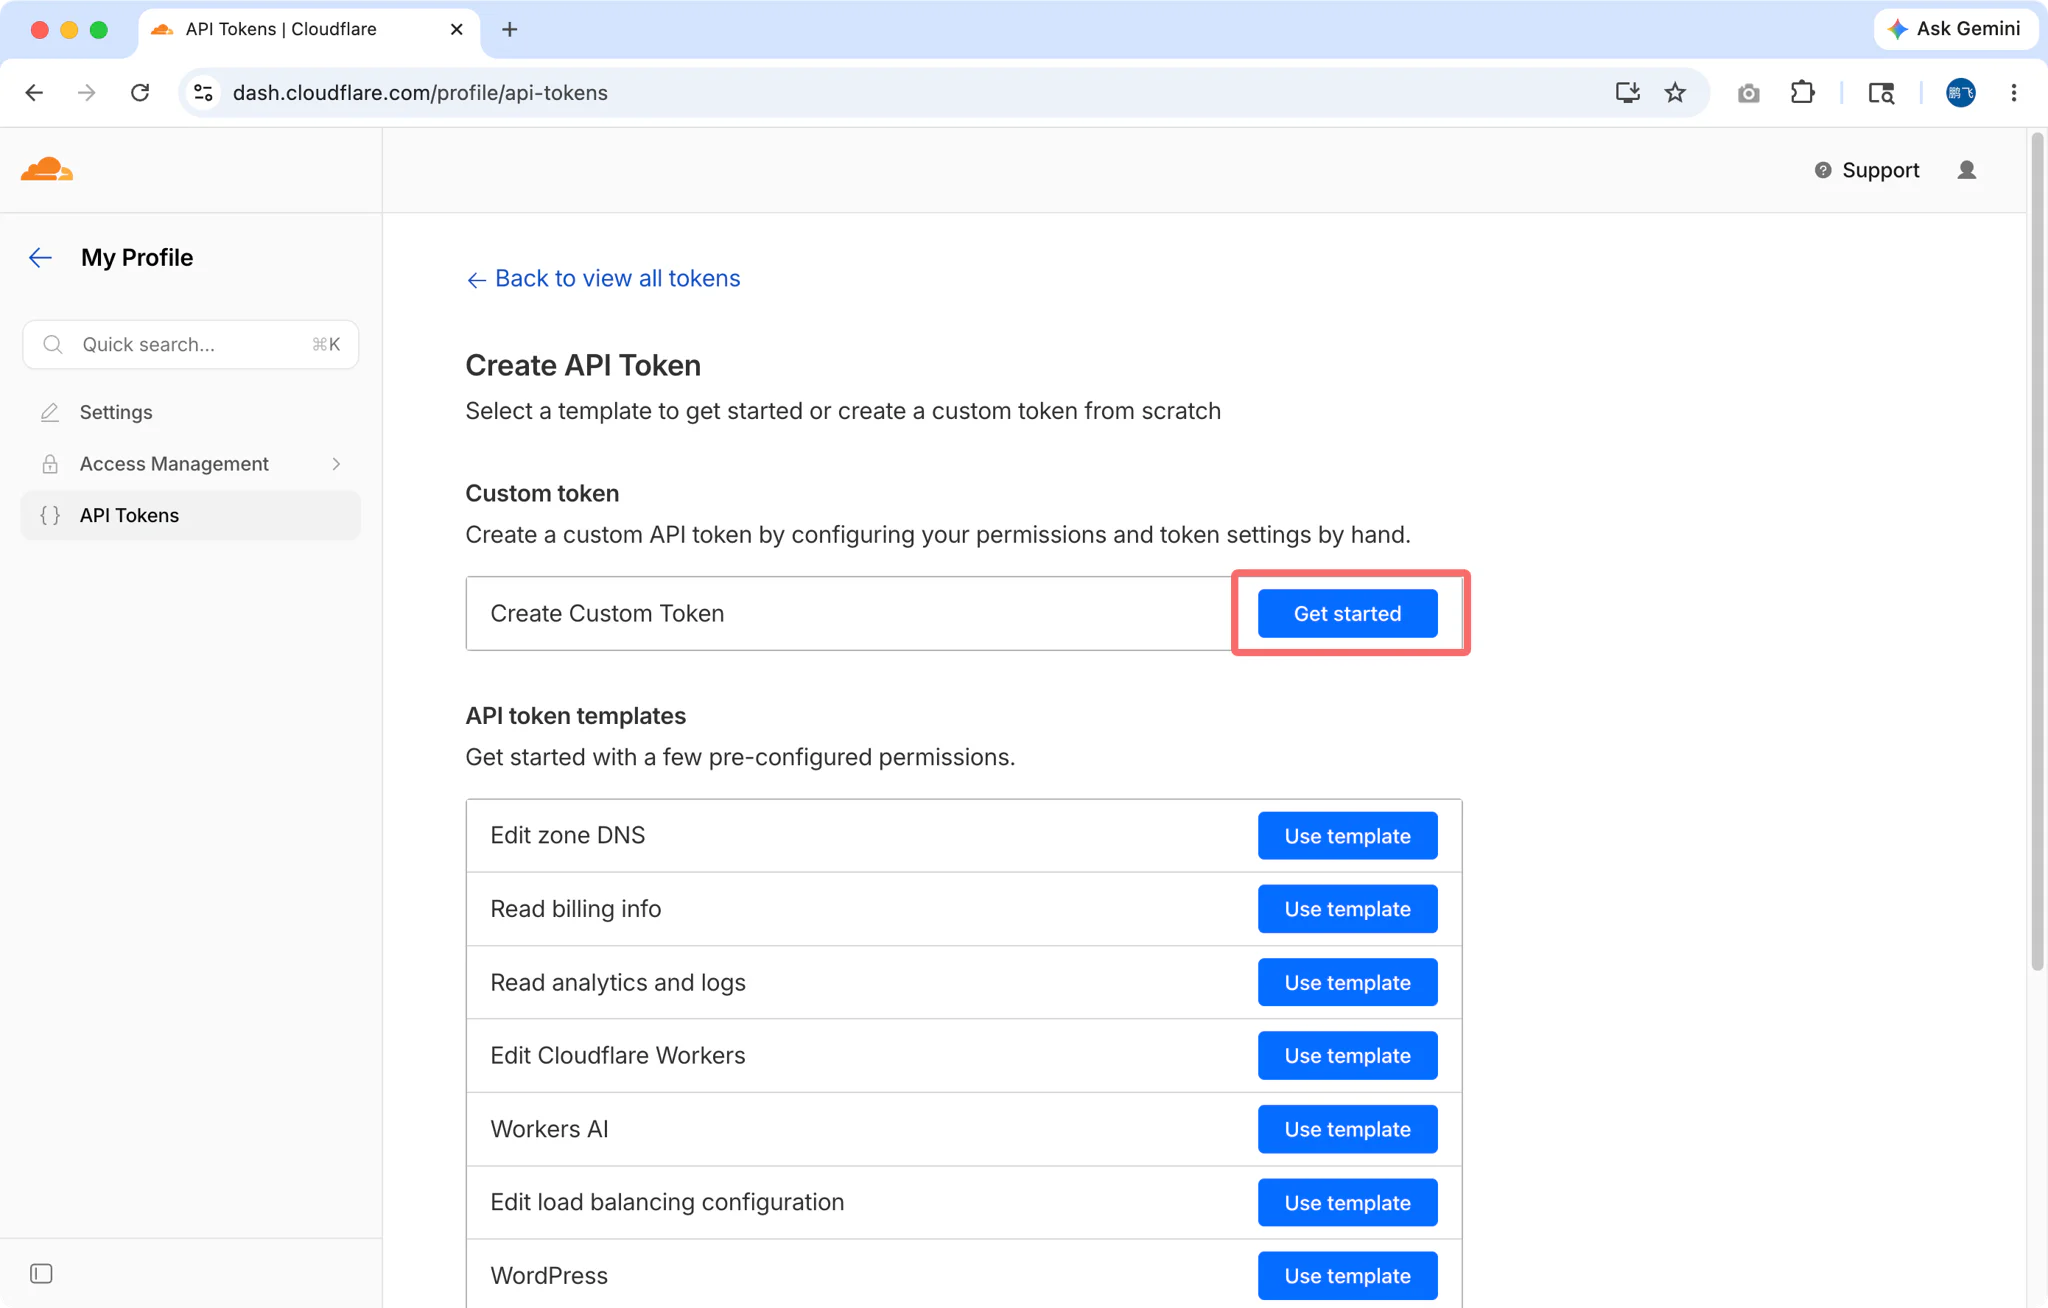The width and height of the screenshot is (2048, 1308).
Task: Click the Create API Token heading
Action: coord(583,366)
